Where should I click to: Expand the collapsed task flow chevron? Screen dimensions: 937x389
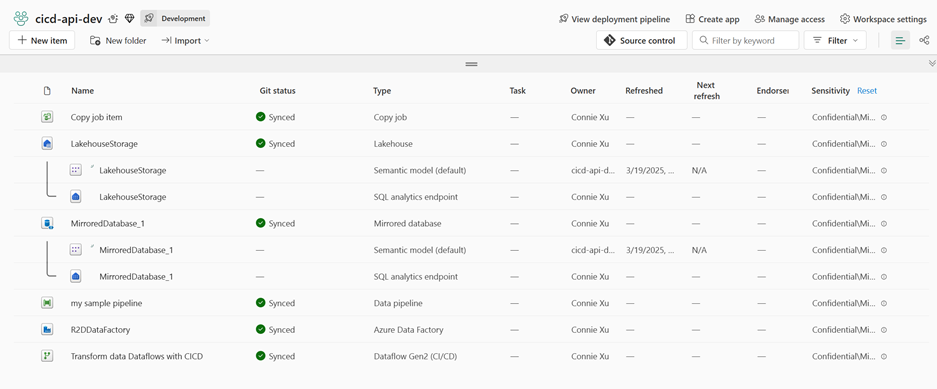coord(932,63)
